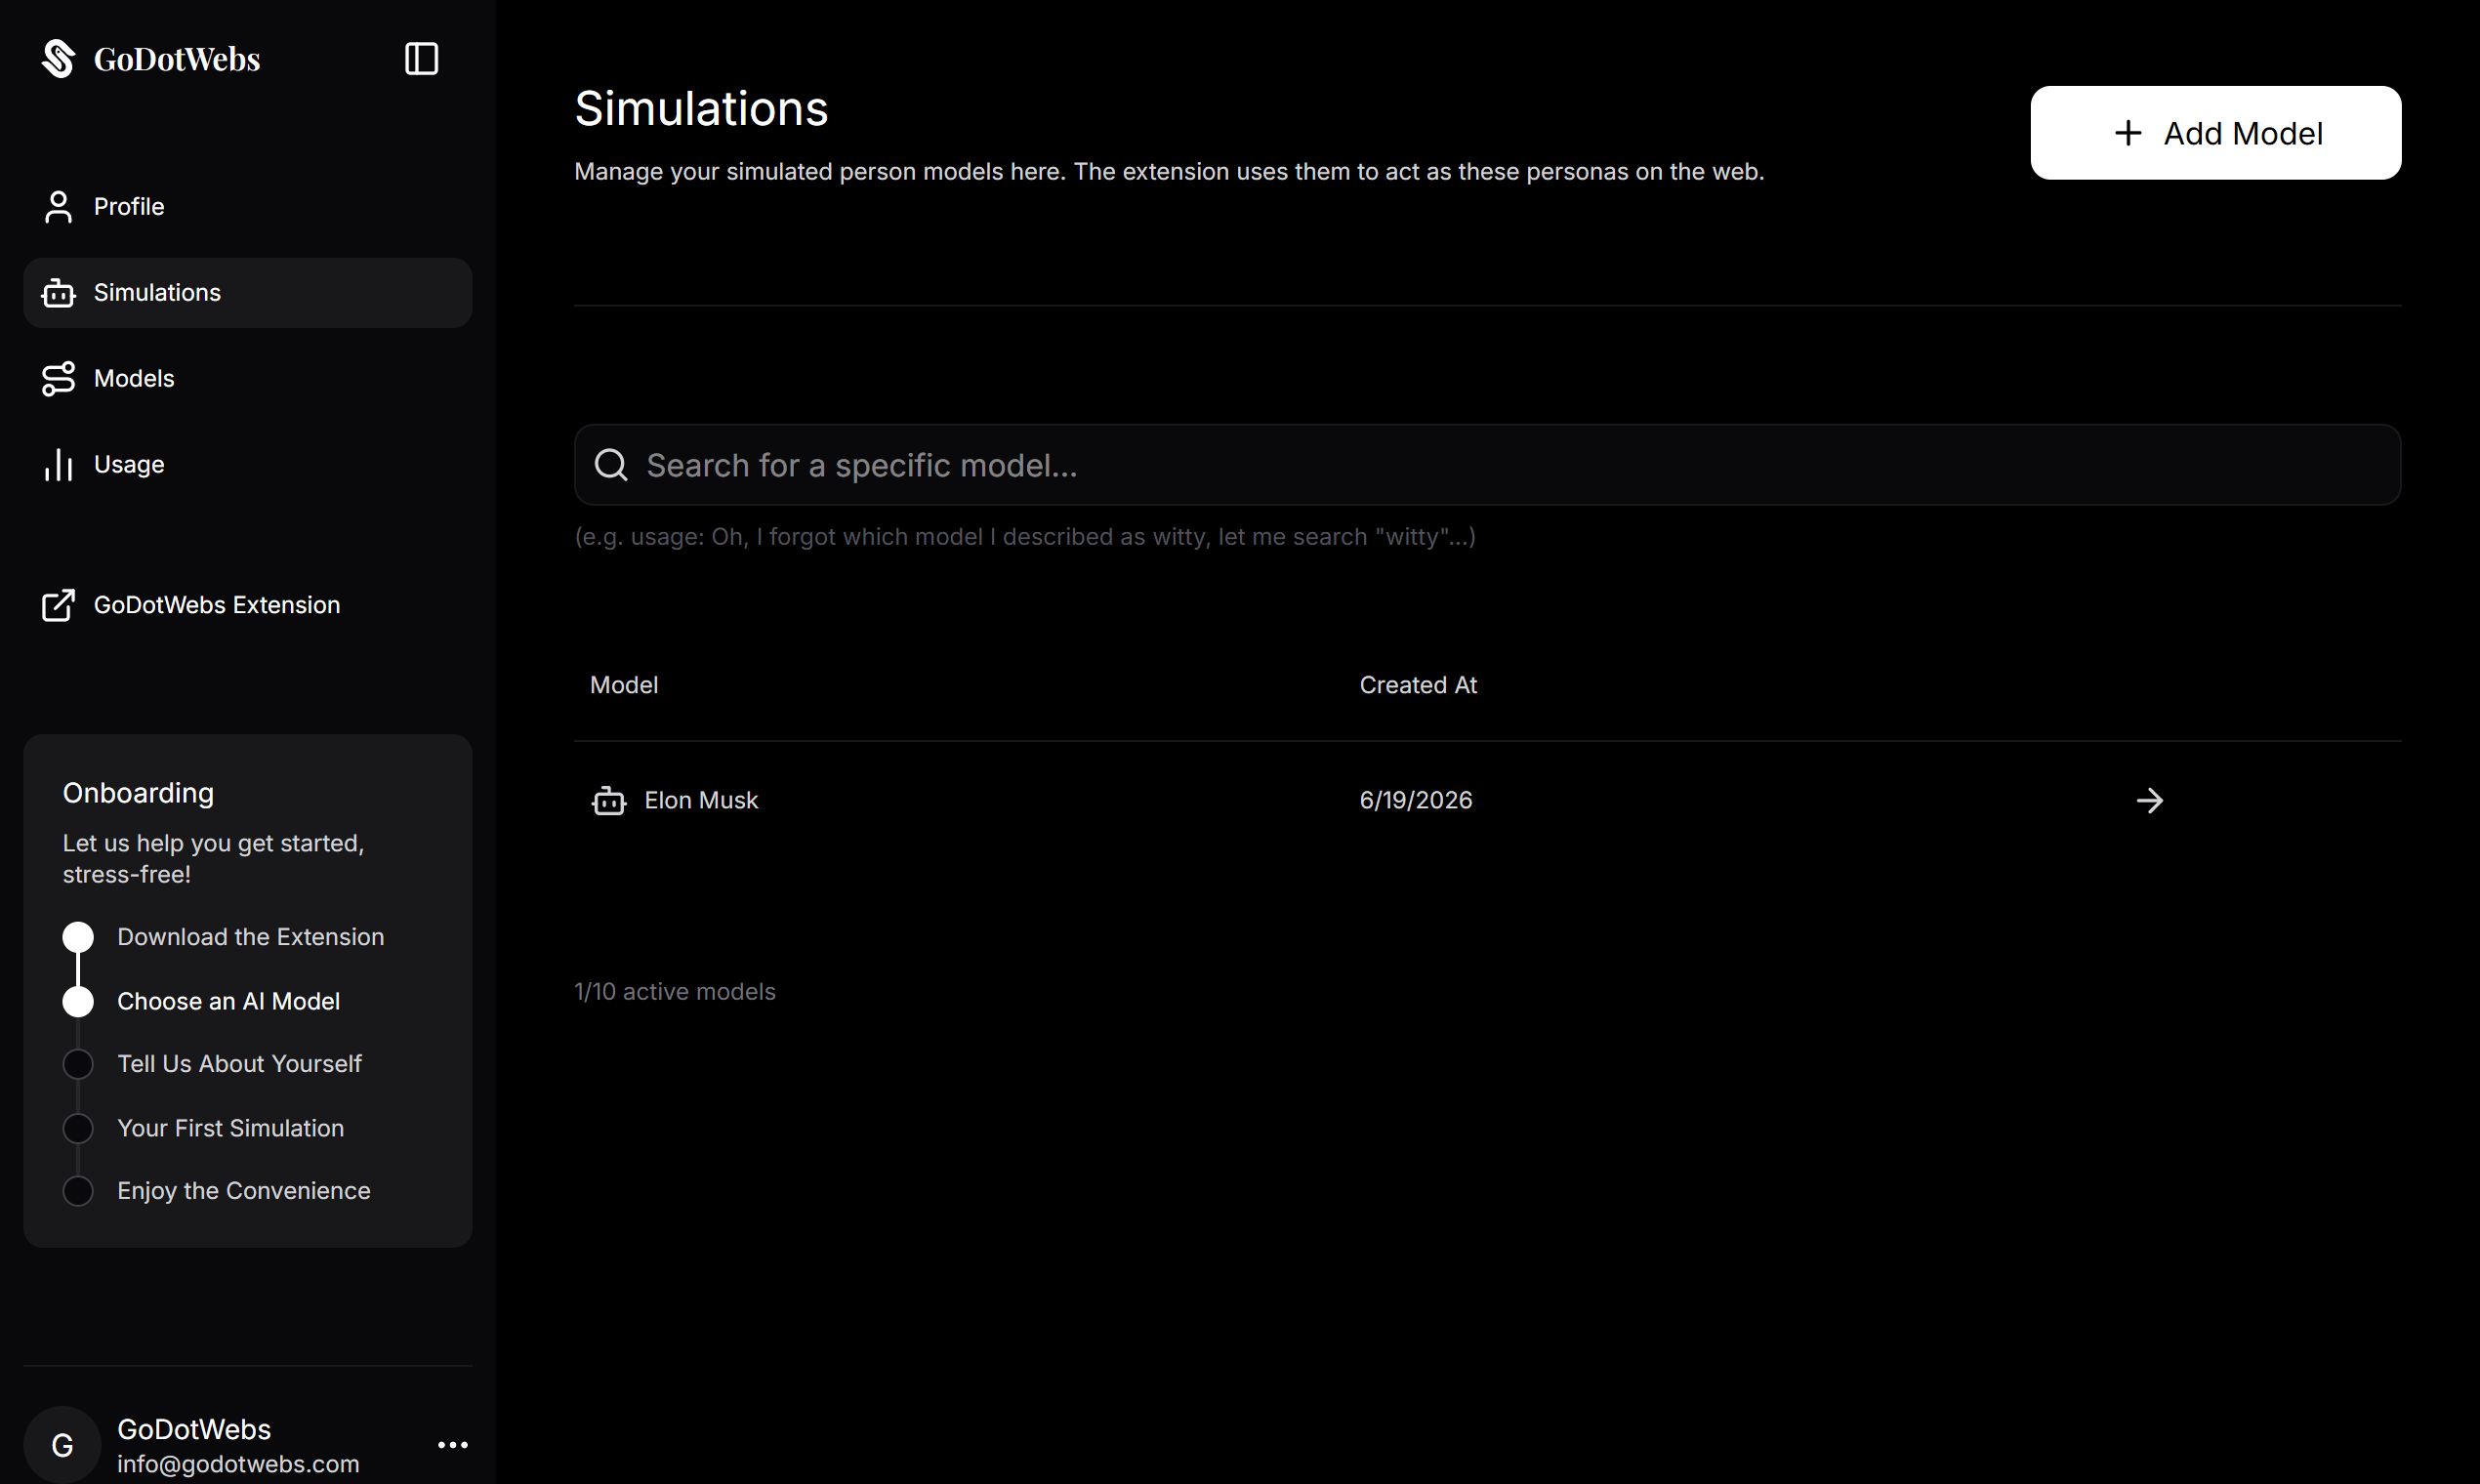Viewport: 2480px width, 1484px height.
Task: Select the Tell Us About Yourself step
Action: tap(239, 1064)
